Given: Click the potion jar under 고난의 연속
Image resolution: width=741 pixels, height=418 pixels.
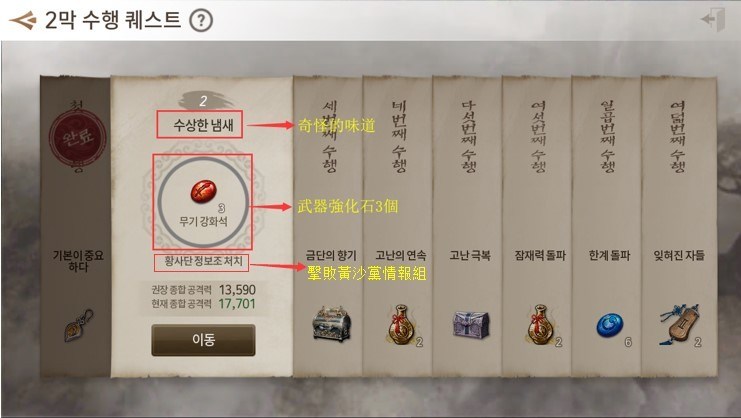Looking at the screenshot, I should (402, 324).
